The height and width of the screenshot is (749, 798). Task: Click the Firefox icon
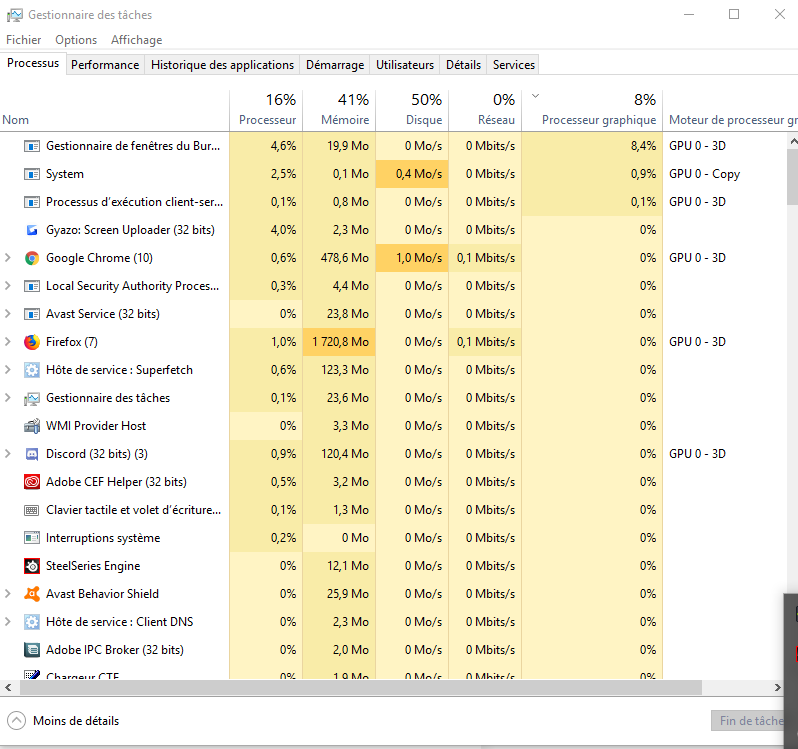point(32,342)
